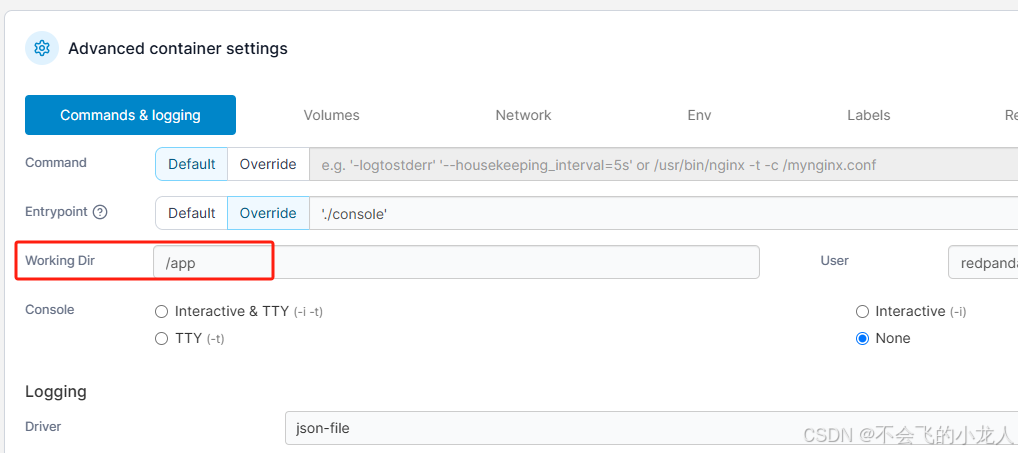
Task: Click the Console label
Action: coord(49,310)
